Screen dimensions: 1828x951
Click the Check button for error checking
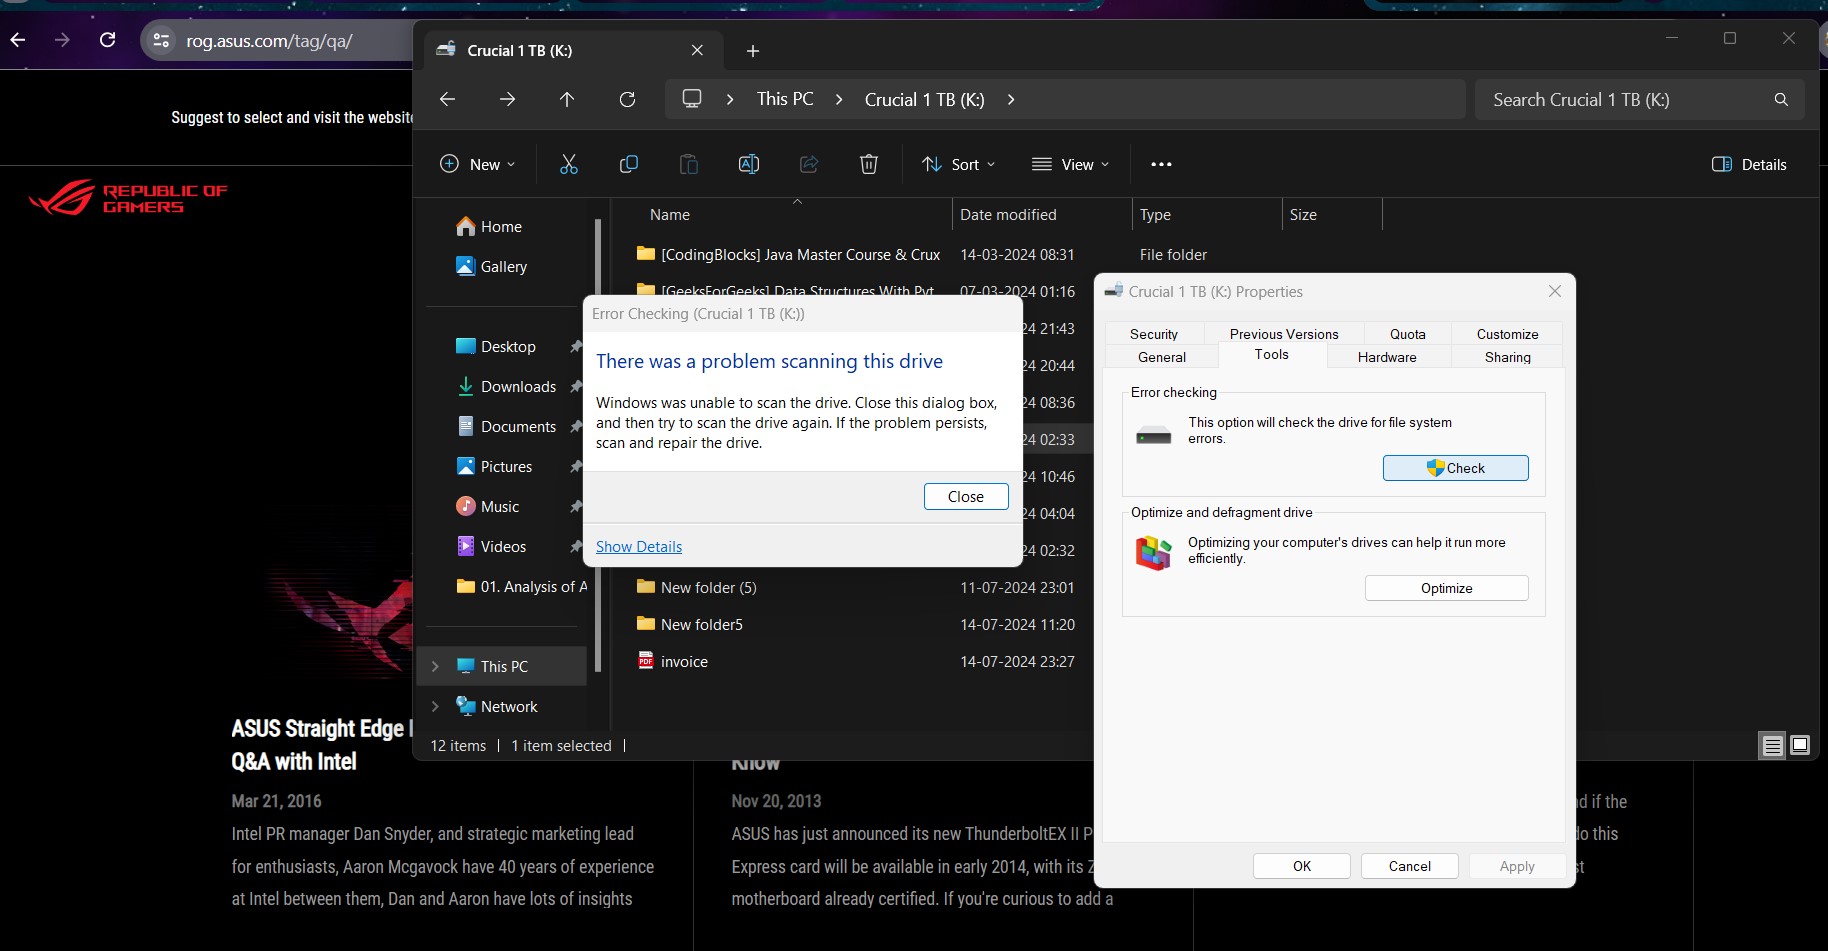[x=1455, y=468]
